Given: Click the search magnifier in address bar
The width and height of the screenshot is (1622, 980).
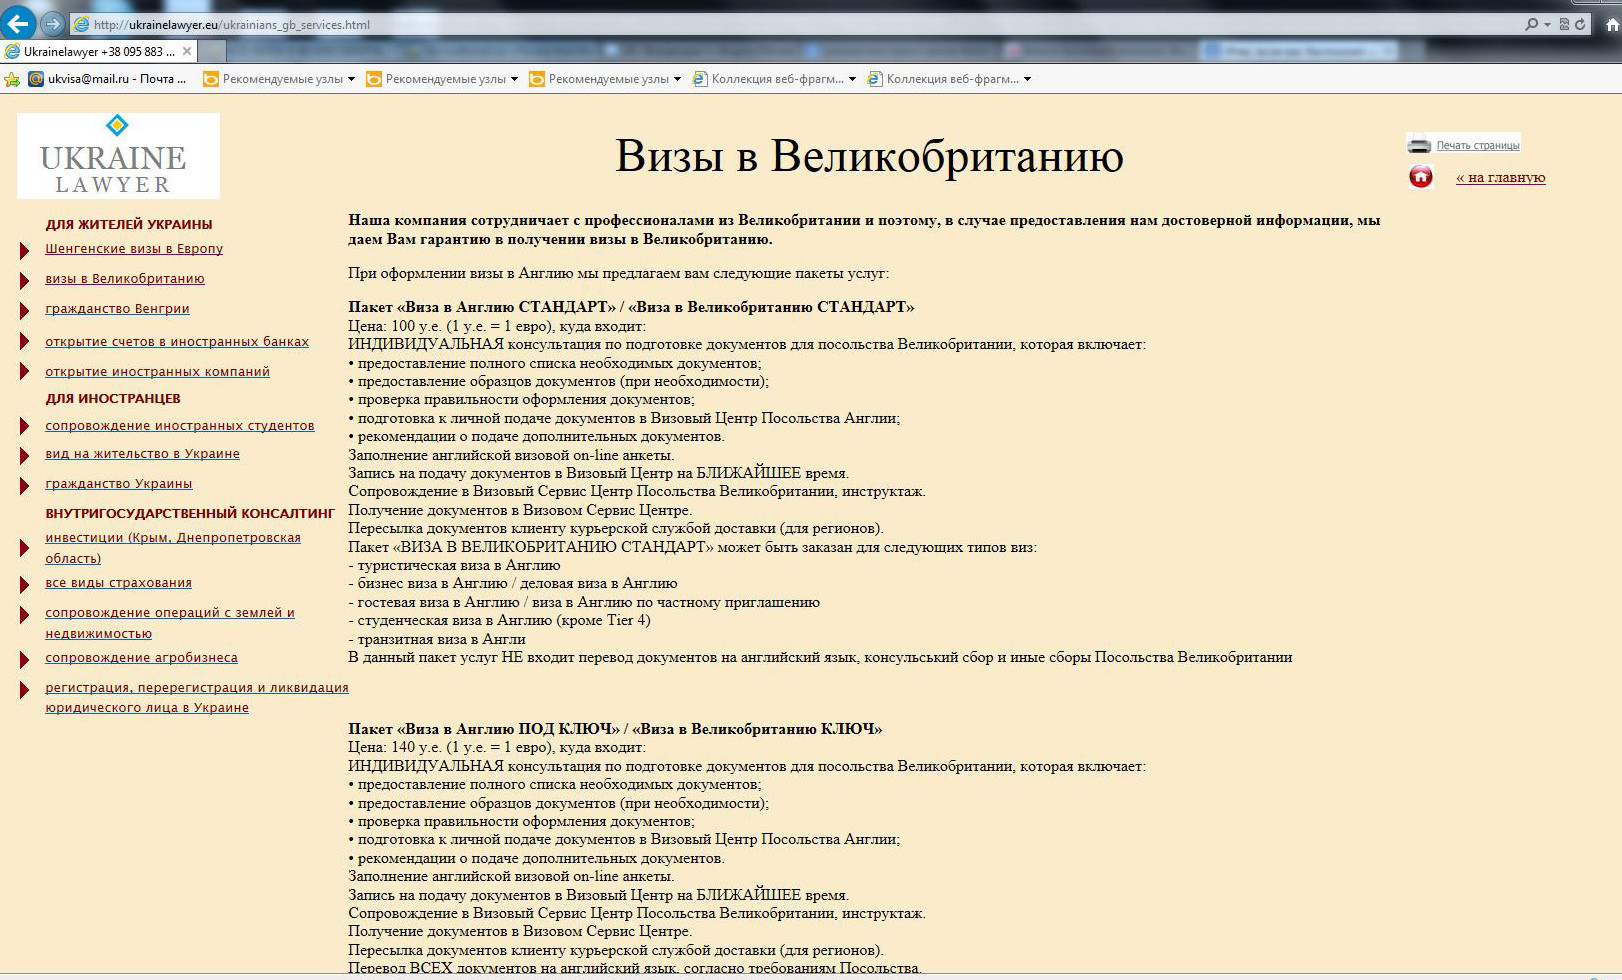Looking at the screenshot, I should click(1532, 24).
